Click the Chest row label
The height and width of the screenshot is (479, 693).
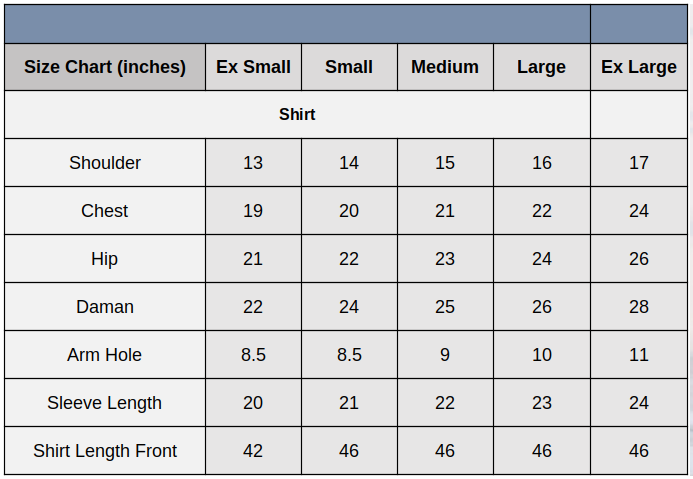(105, 211)
